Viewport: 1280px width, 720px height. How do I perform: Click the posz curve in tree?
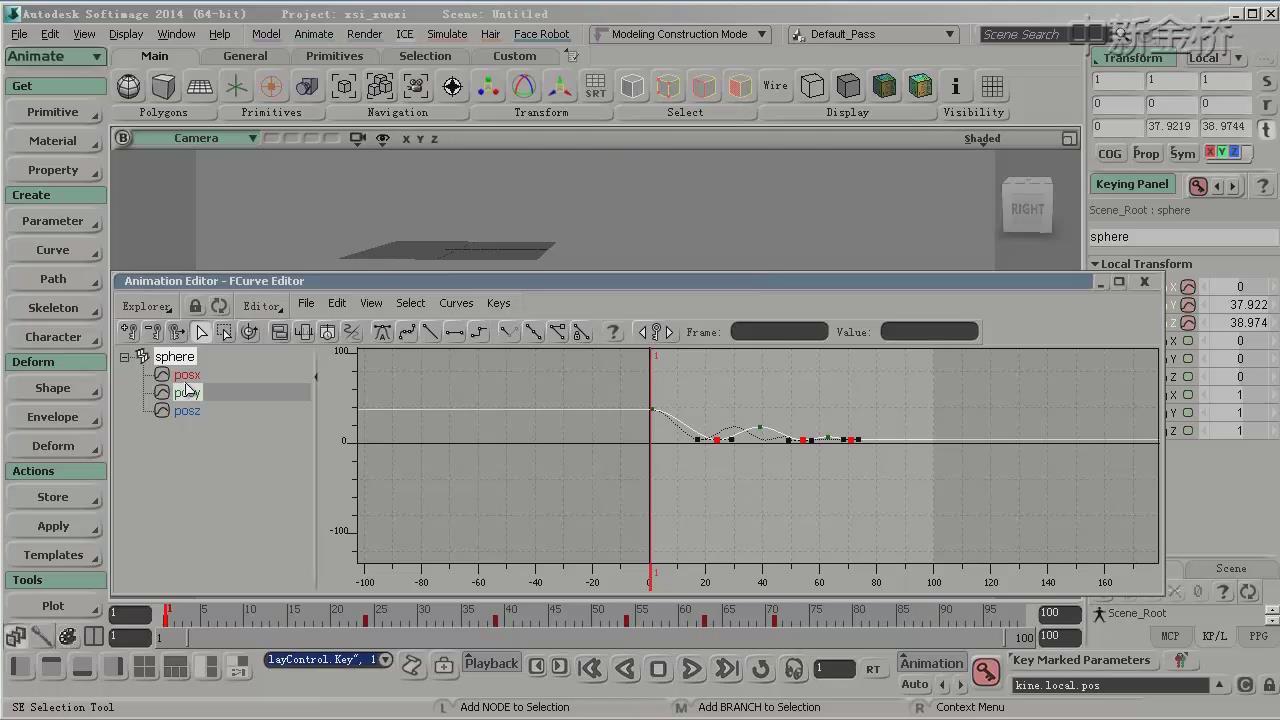pyautogui.click(x=187, y=411)
